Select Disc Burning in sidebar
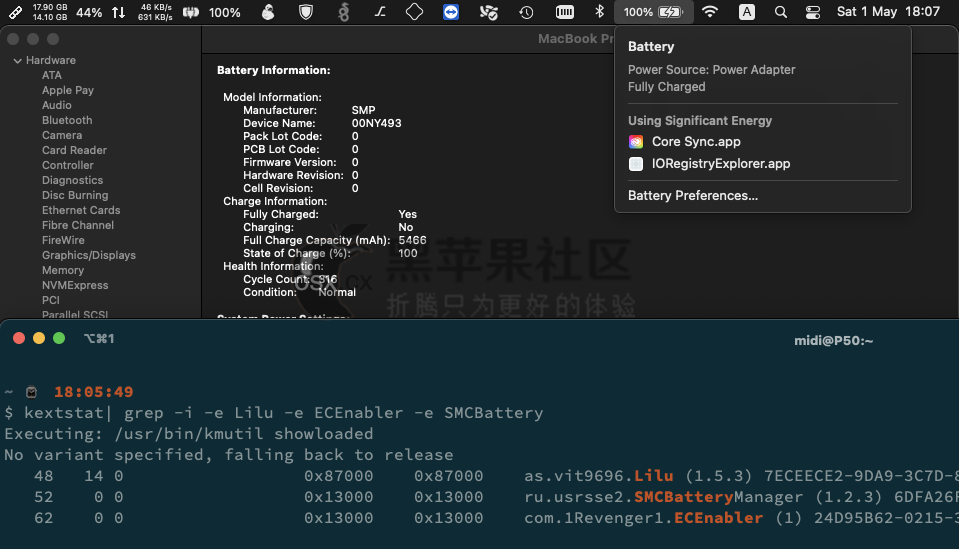Viewport: 959px width, 549px height. coord(75,195)
